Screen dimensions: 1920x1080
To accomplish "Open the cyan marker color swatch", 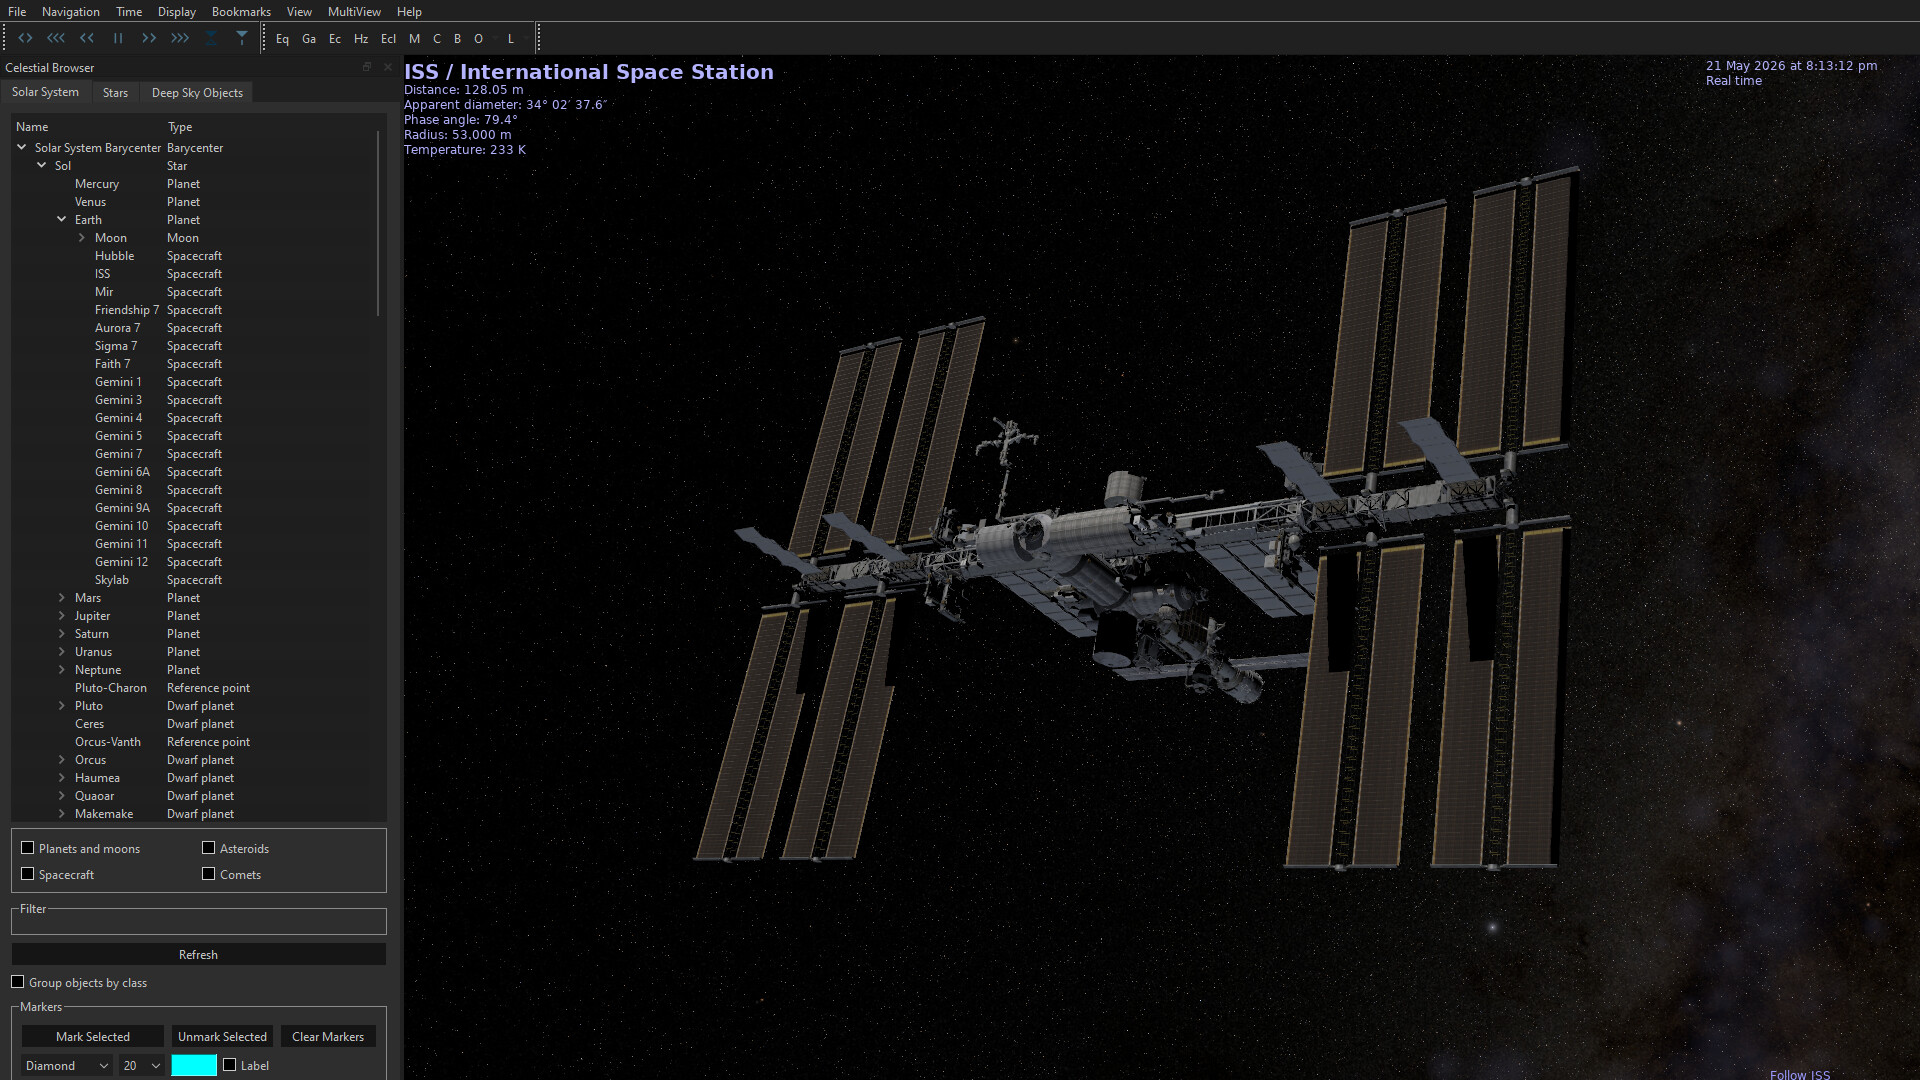I will 194,1066.
